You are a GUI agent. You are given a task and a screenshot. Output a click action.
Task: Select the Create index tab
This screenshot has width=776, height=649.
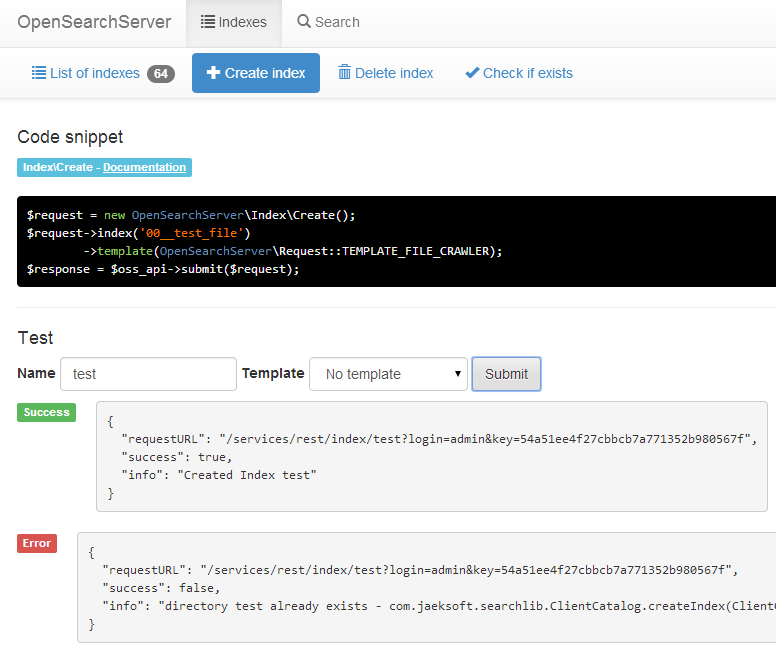click(256, 73)
